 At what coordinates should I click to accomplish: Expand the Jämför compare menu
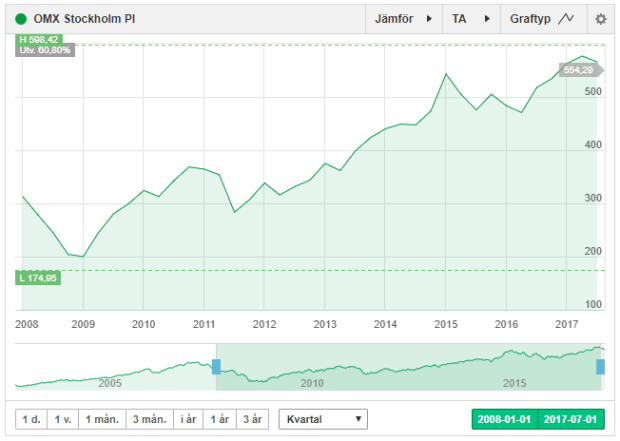click(x=403, y=19)
